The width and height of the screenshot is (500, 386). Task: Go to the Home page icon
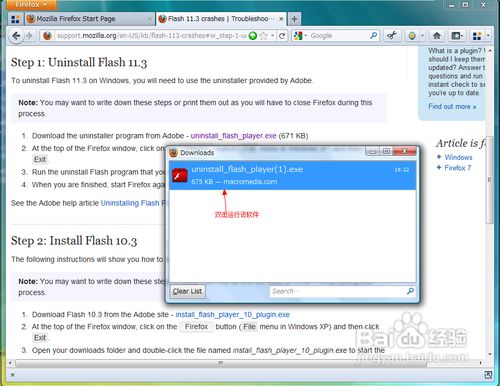click(x=437, y=36)
